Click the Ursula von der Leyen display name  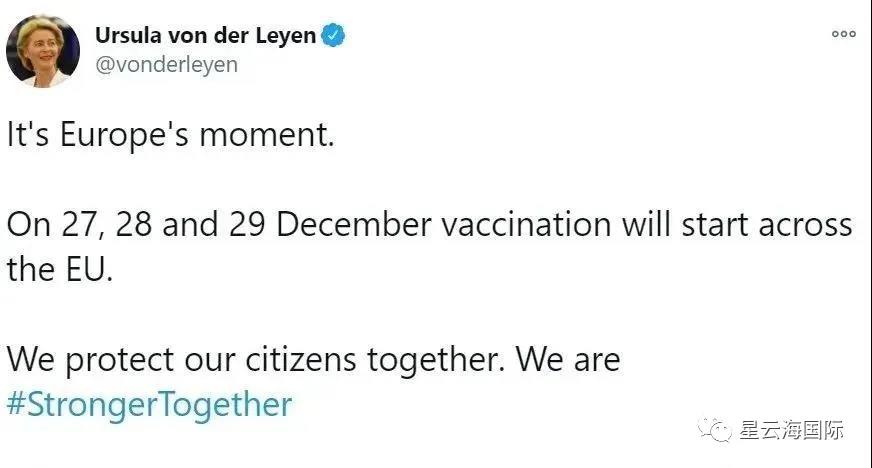(205, 36)
